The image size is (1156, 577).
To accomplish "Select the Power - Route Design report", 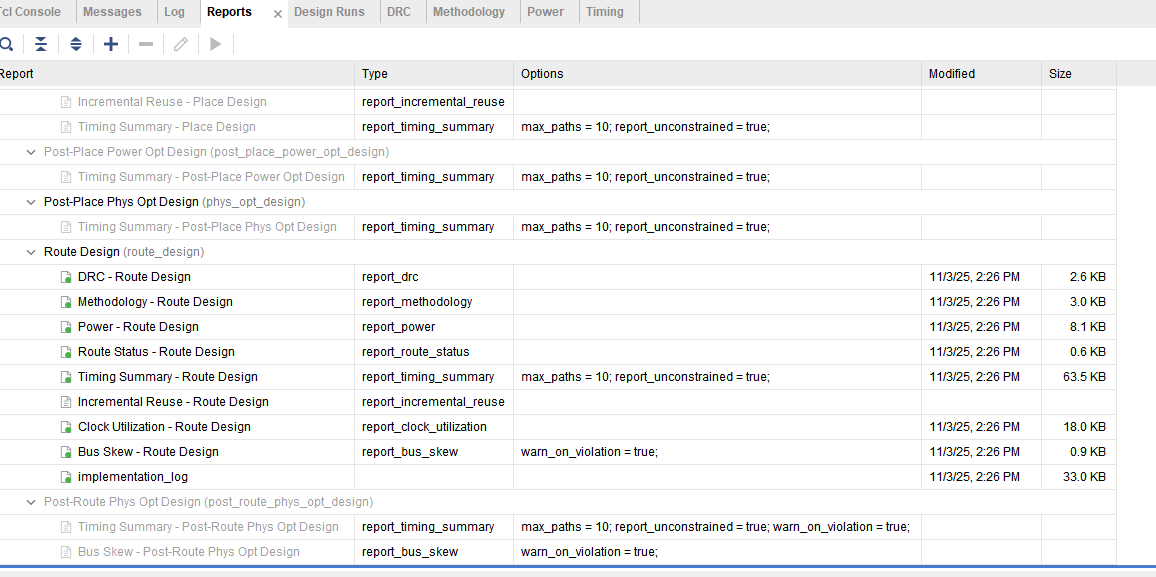I will tap(138, 327).
